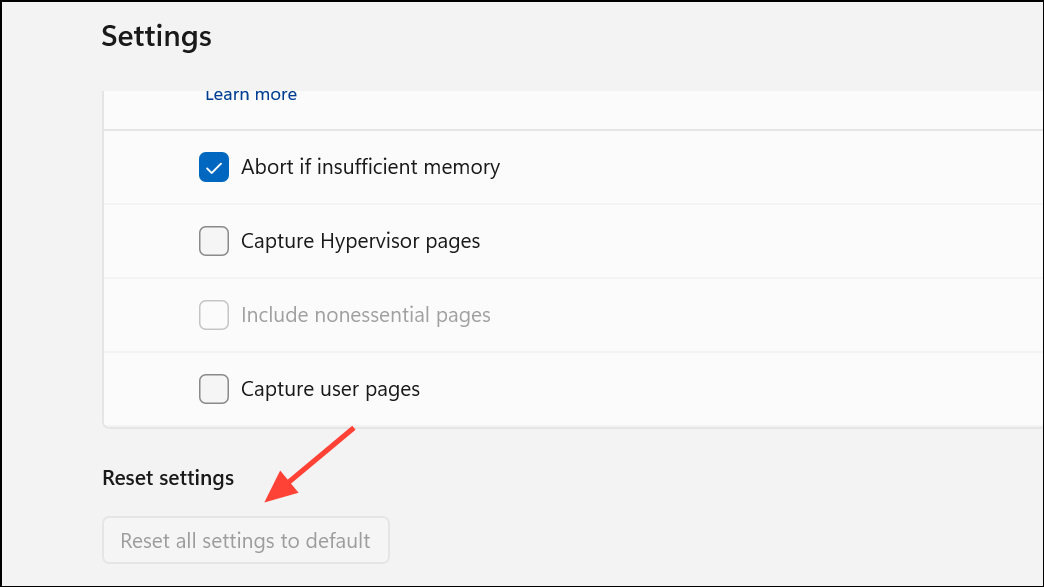Click the Include nonessential pages label text

[x=366, y=315]
